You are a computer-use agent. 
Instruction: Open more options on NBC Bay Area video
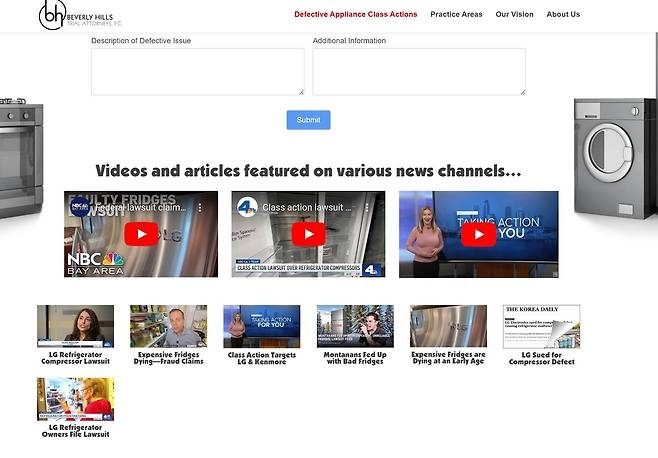[199, 207]
